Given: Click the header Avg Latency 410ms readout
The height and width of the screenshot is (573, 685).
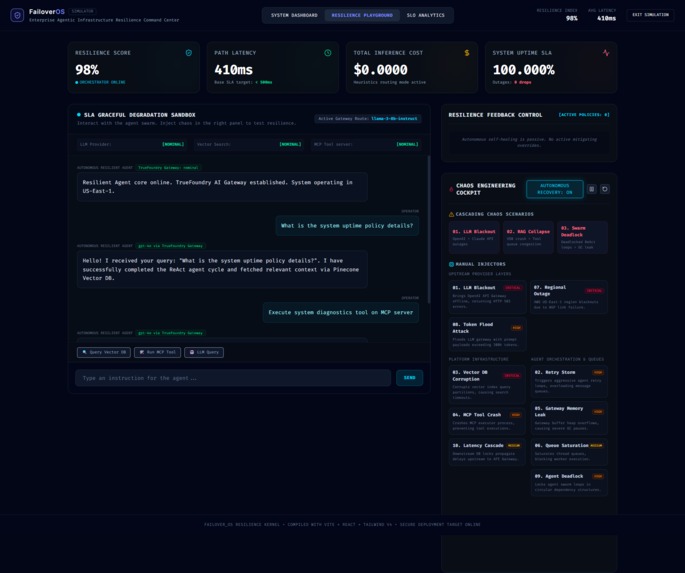Looking at the screenshot, I should coord(602,15).
